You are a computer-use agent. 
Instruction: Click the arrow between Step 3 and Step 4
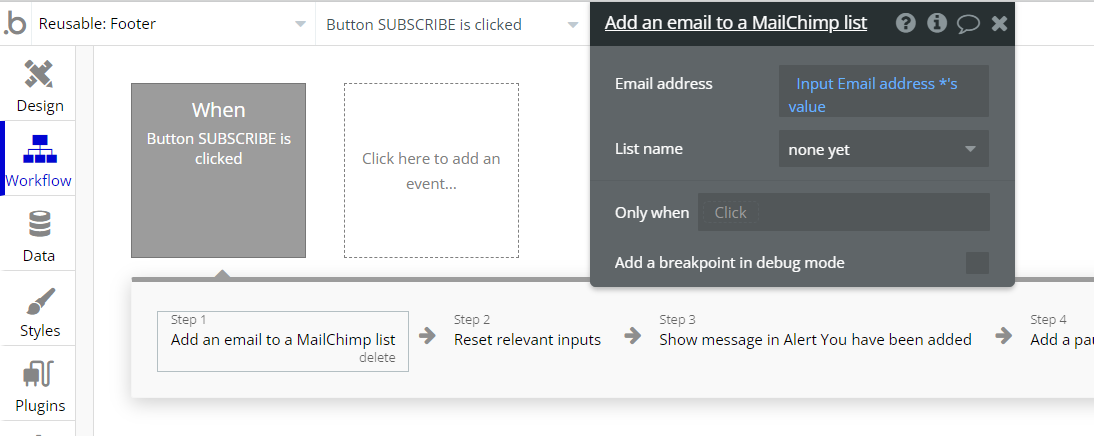(x=1003, y=336)
